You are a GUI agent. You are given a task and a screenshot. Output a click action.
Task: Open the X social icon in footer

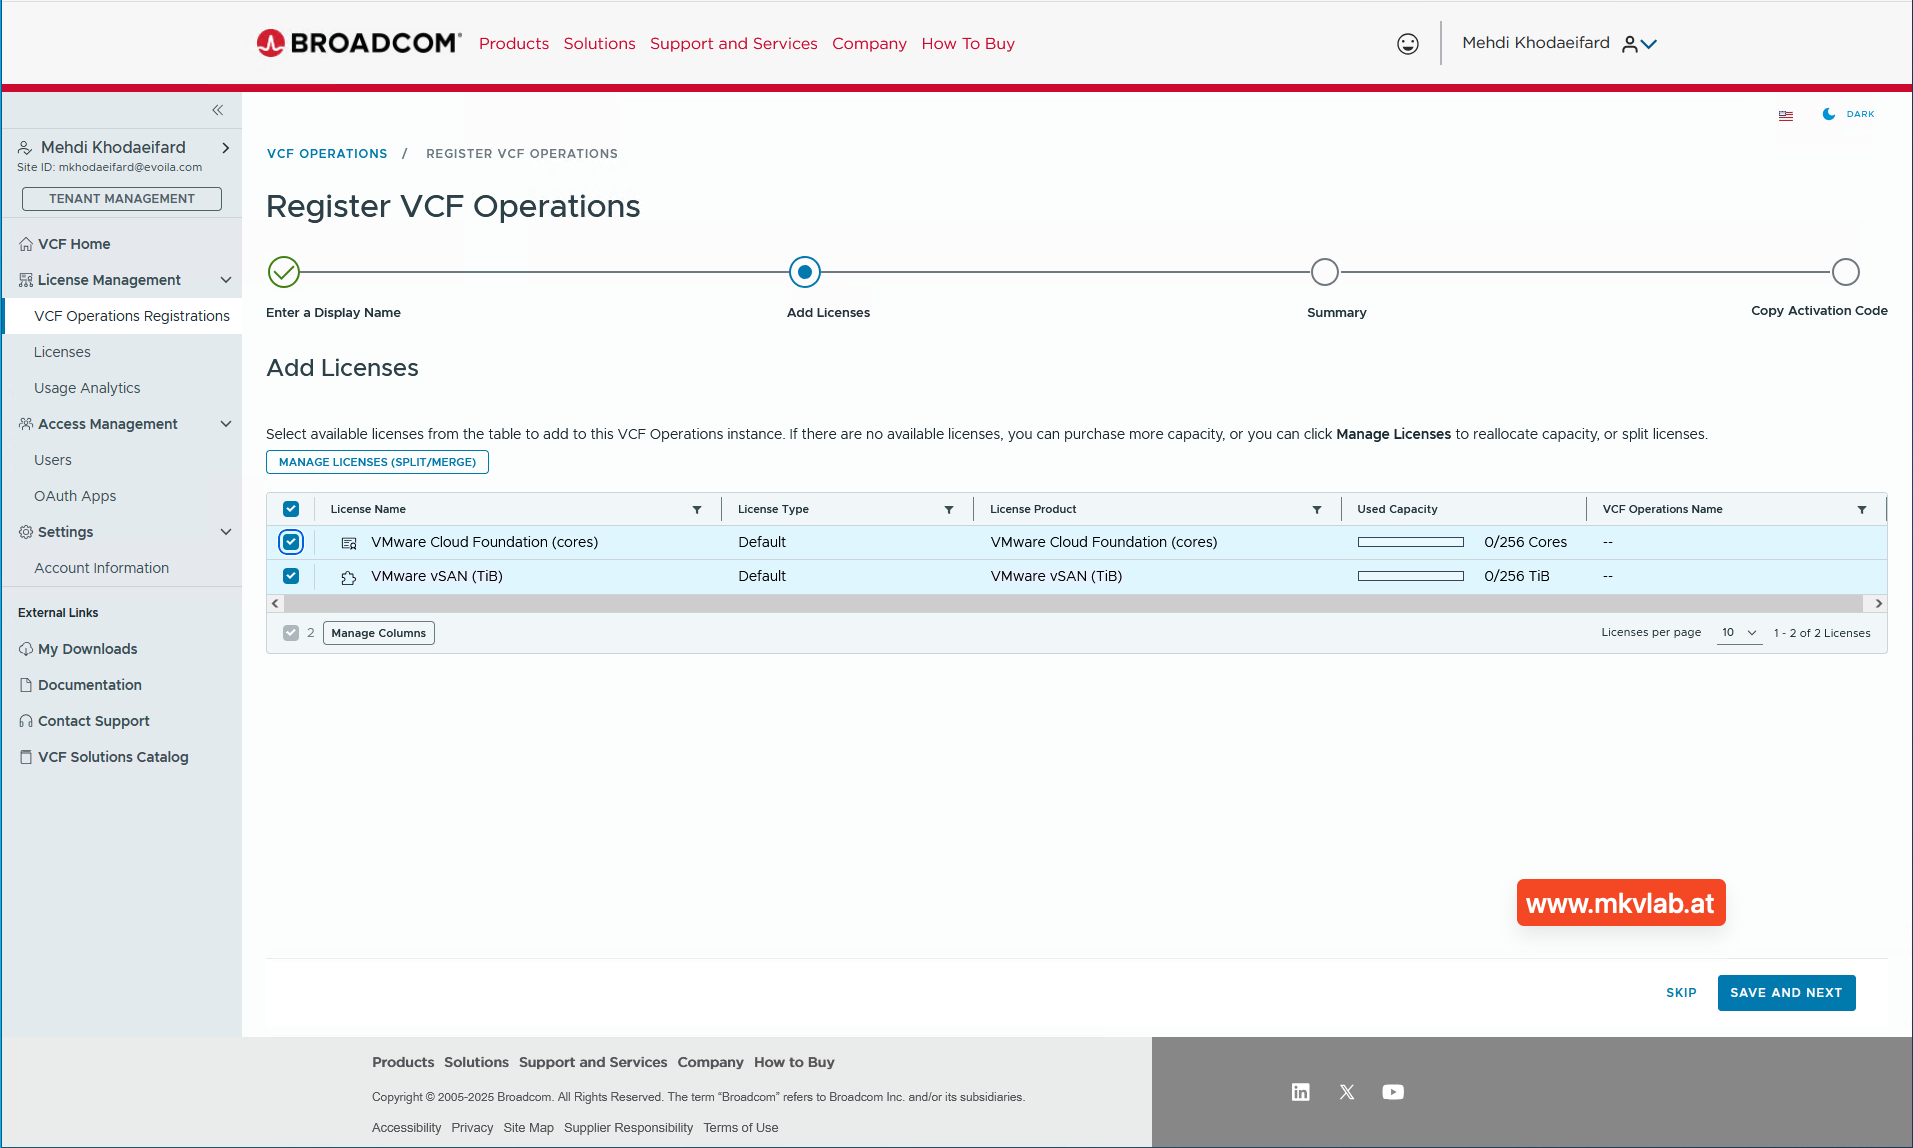tap(1346, 1092)
